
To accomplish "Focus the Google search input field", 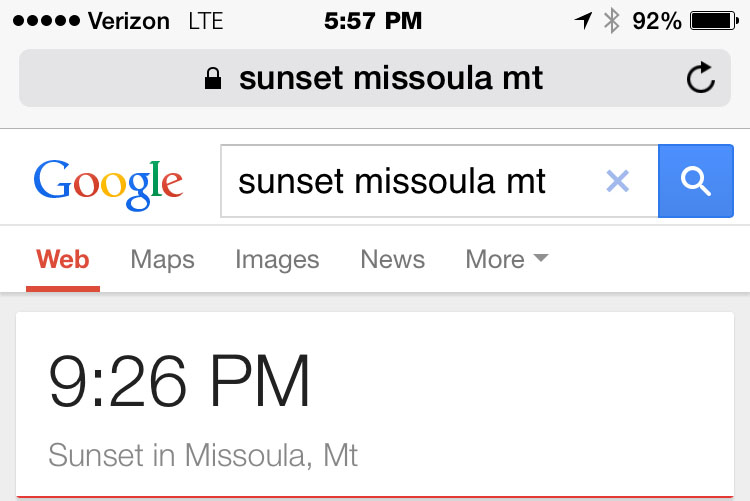I will tap(410, 181).
